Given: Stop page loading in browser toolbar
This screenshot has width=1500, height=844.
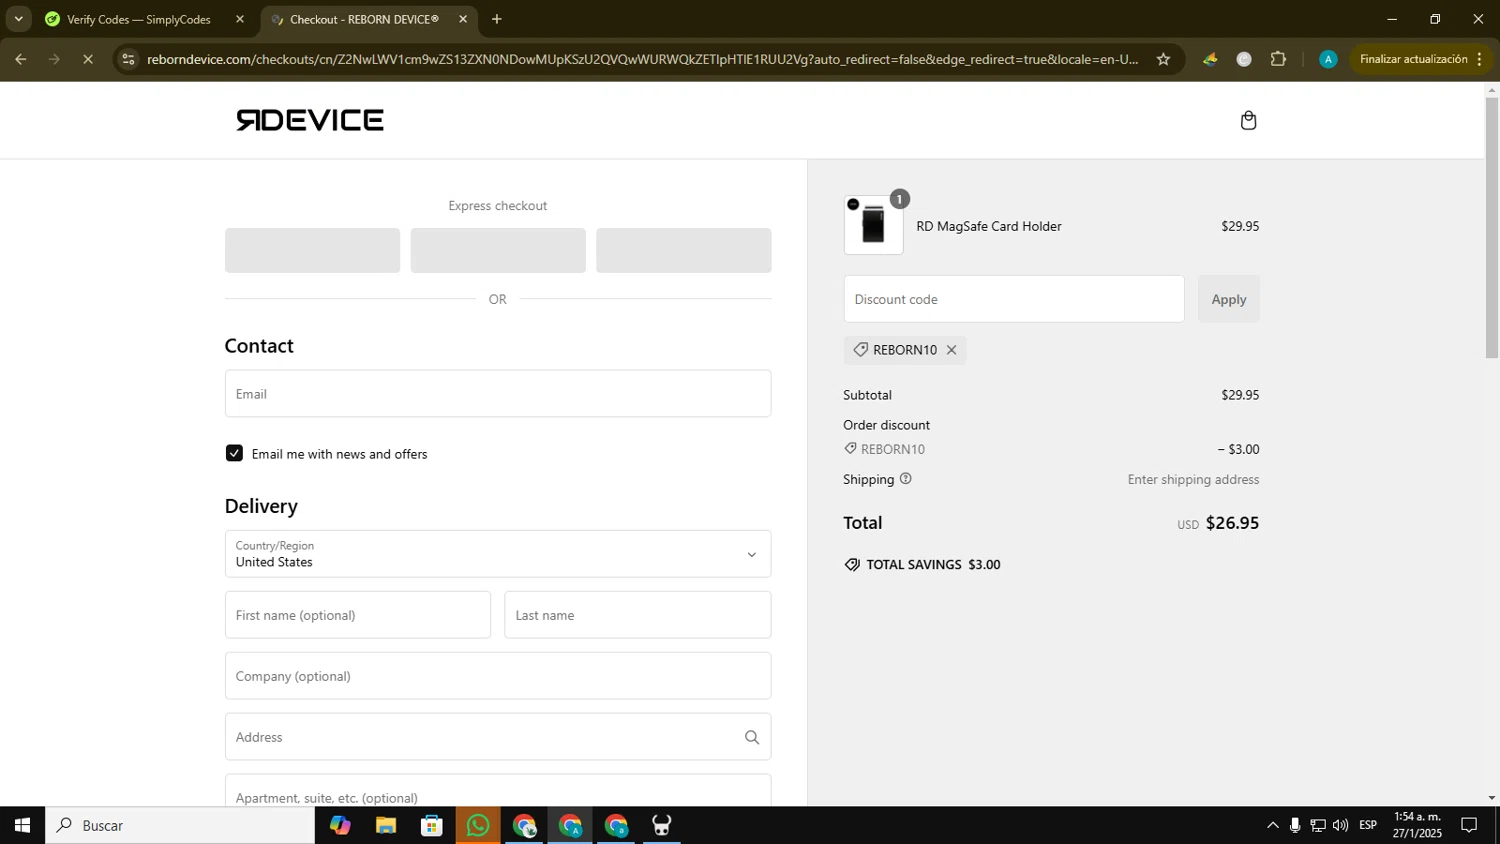Looking at the screenshot, I should (88, 59).
